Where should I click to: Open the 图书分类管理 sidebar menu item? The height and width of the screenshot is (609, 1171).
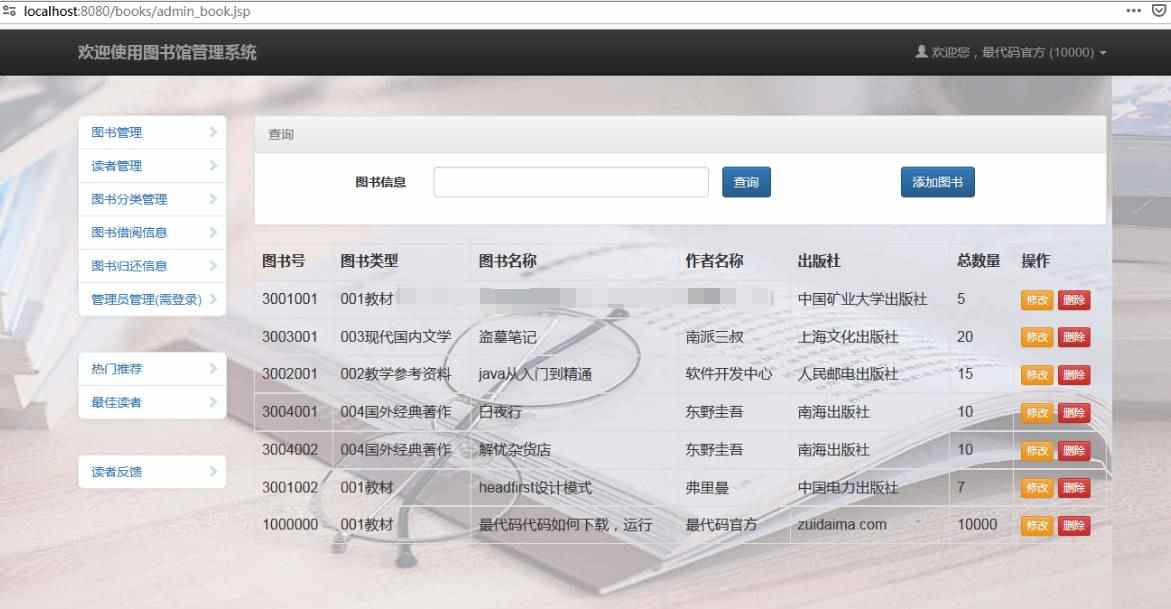(152, 199)
